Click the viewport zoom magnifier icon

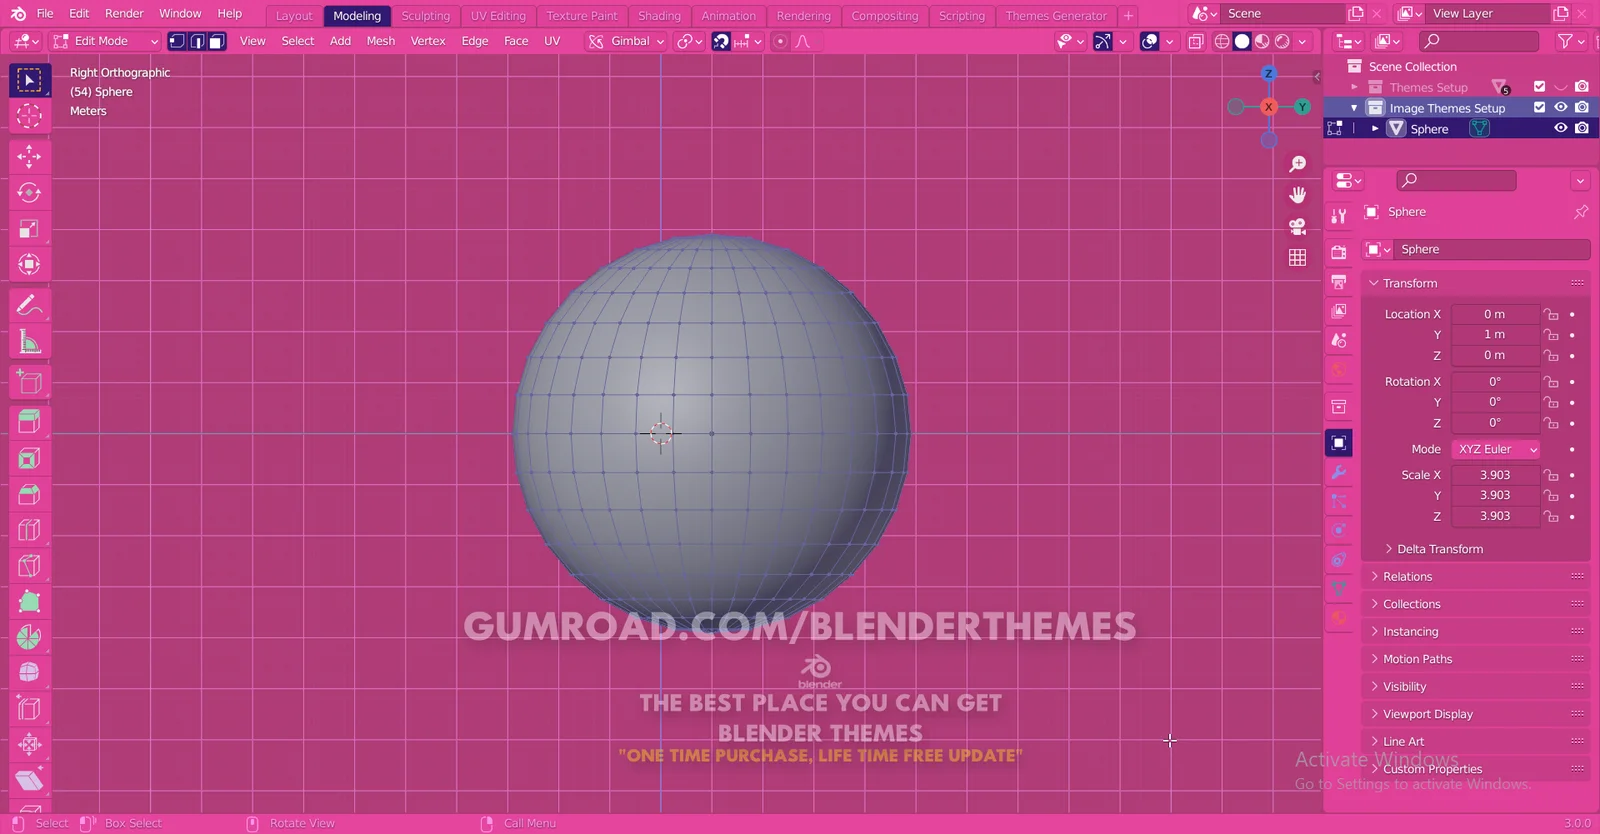(1298, 164)
